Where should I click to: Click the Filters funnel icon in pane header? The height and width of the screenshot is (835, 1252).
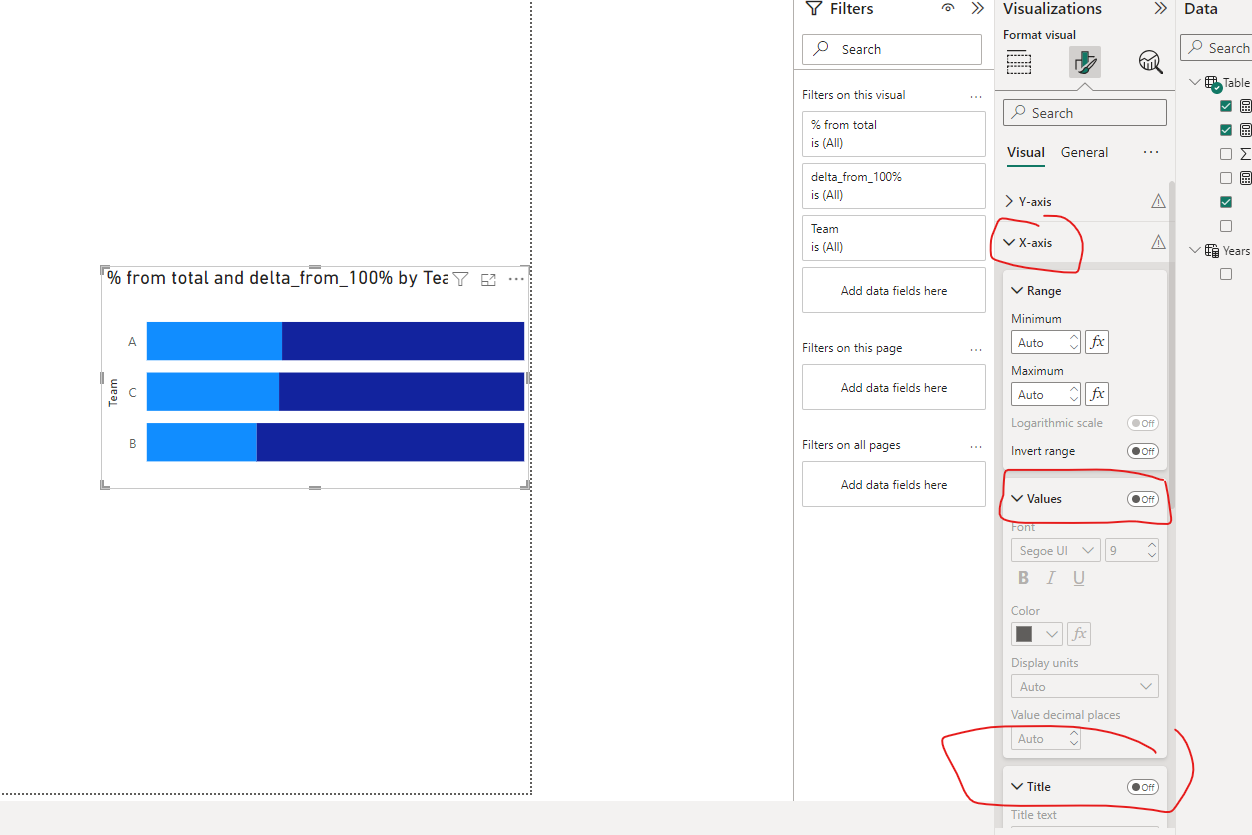813,9
